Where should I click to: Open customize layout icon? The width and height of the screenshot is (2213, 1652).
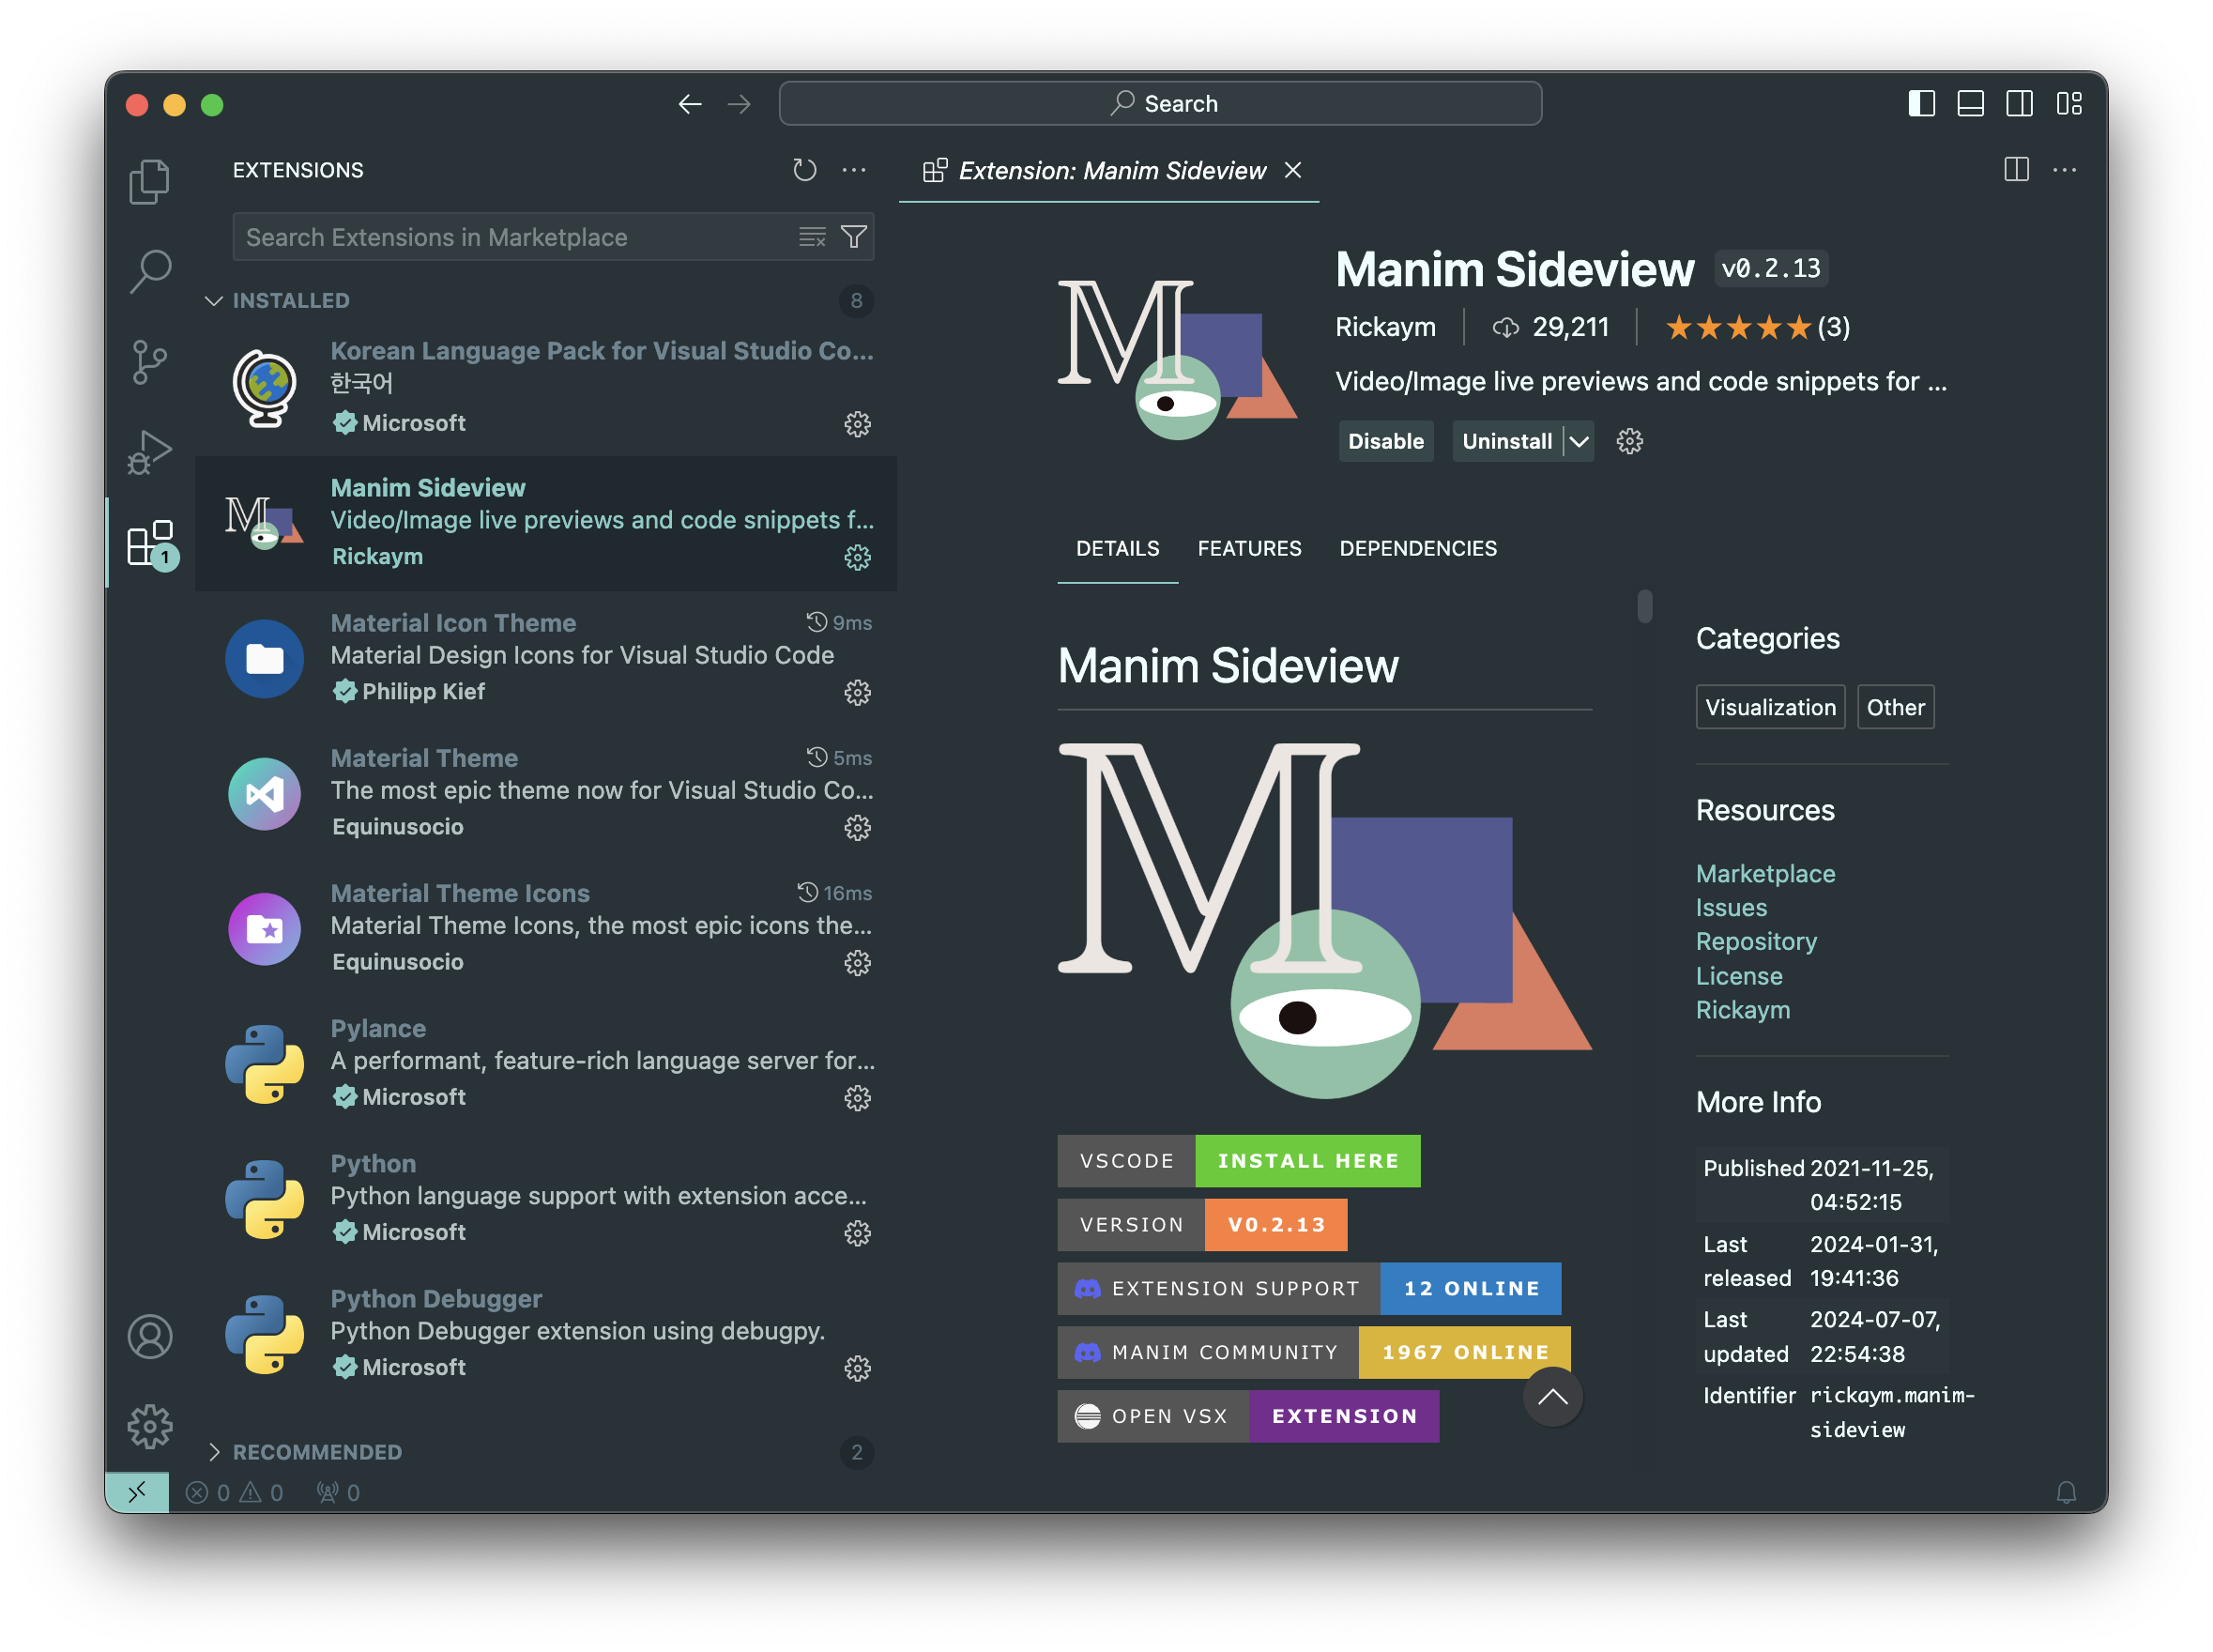point(2069,104)
